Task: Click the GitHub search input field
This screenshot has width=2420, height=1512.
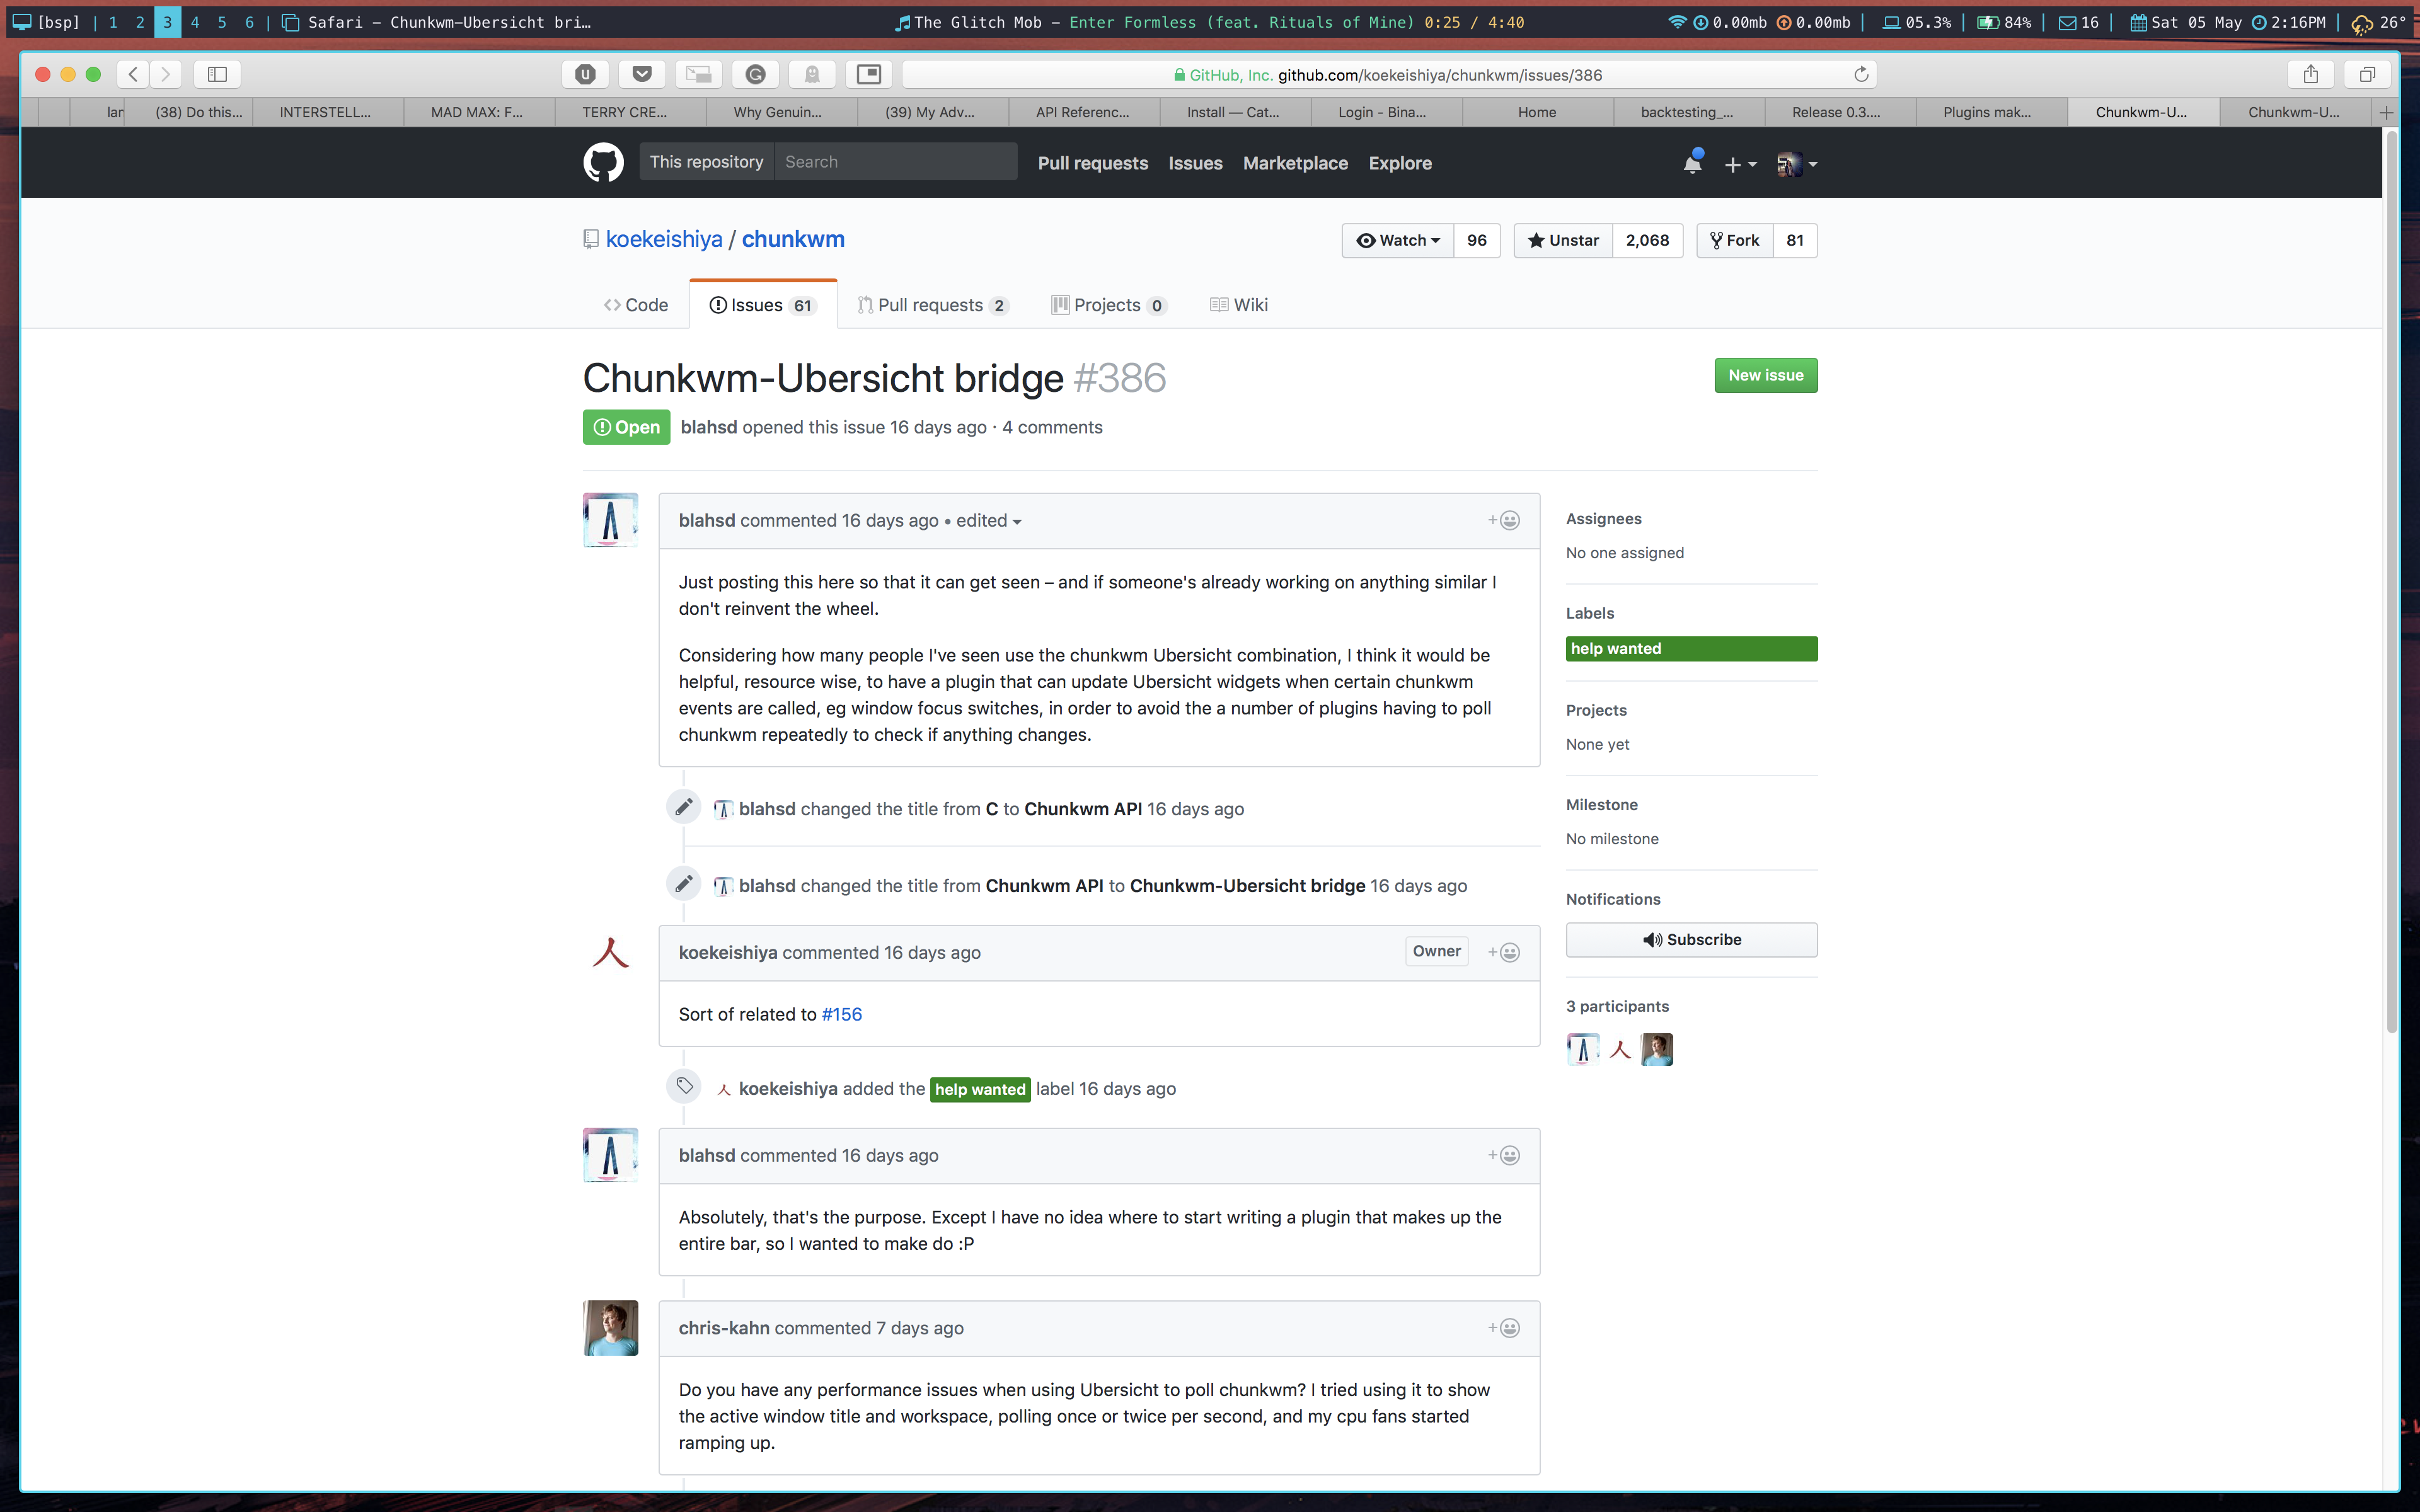Action: pyautogui.click(x=895, y=162)
